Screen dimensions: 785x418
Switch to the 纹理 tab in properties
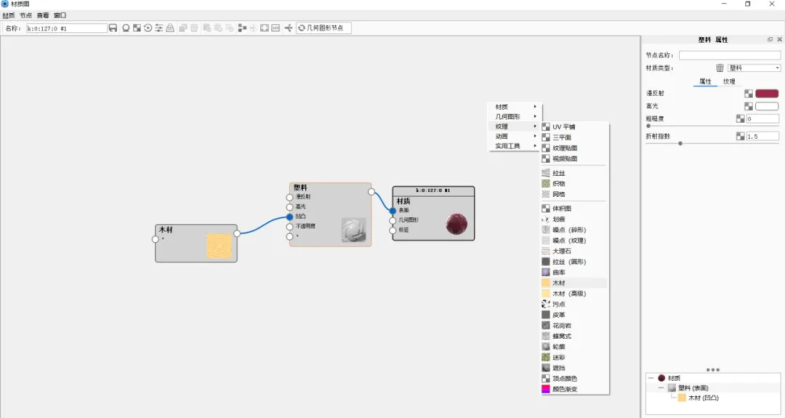click(729, 81)
